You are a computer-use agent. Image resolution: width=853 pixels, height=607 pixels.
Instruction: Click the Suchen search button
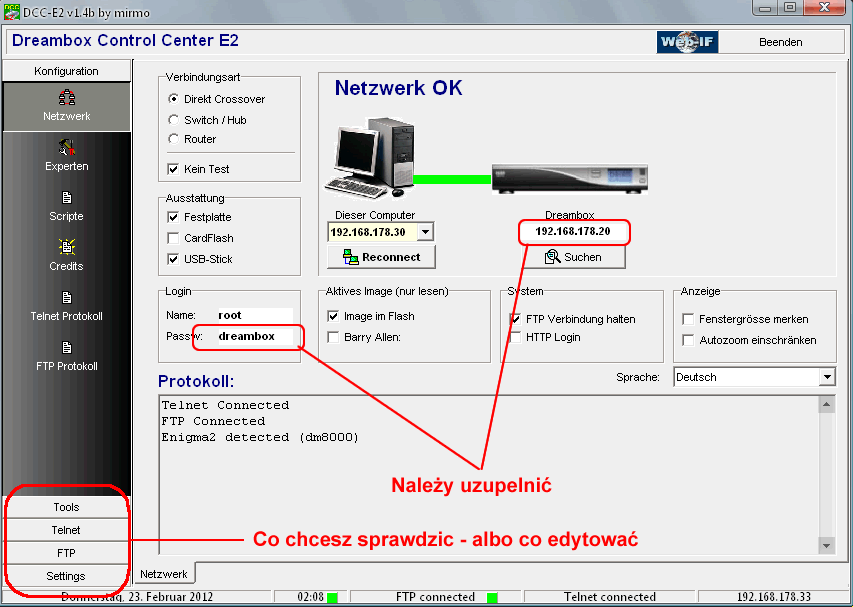pos(573,257)
